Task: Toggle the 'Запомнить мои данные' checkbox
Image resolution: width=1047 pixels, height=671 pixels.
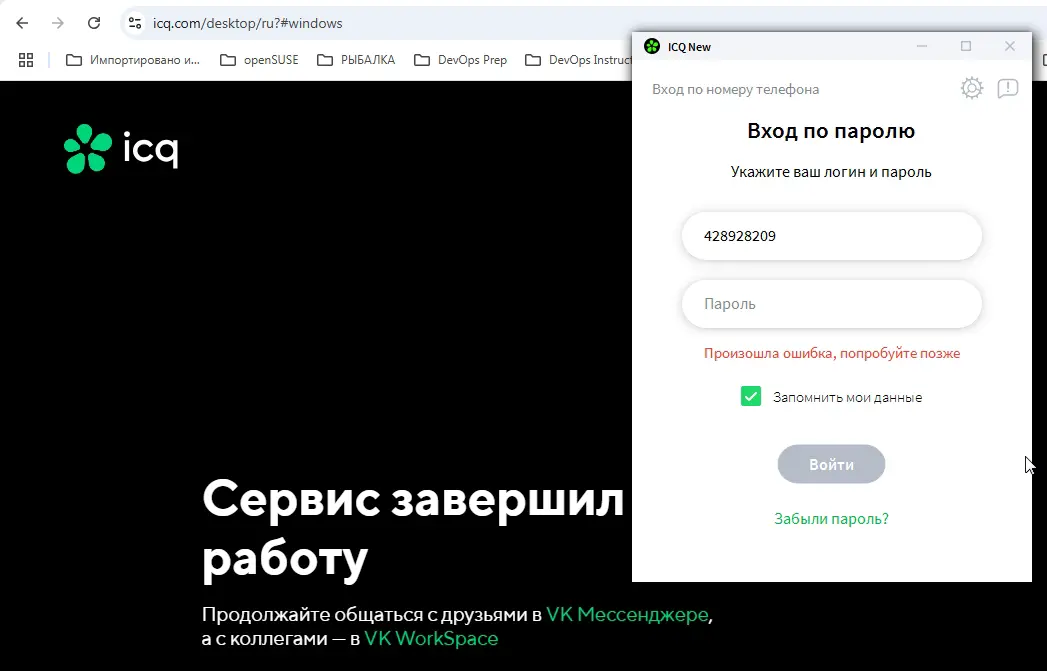Action: coord(751,397)
